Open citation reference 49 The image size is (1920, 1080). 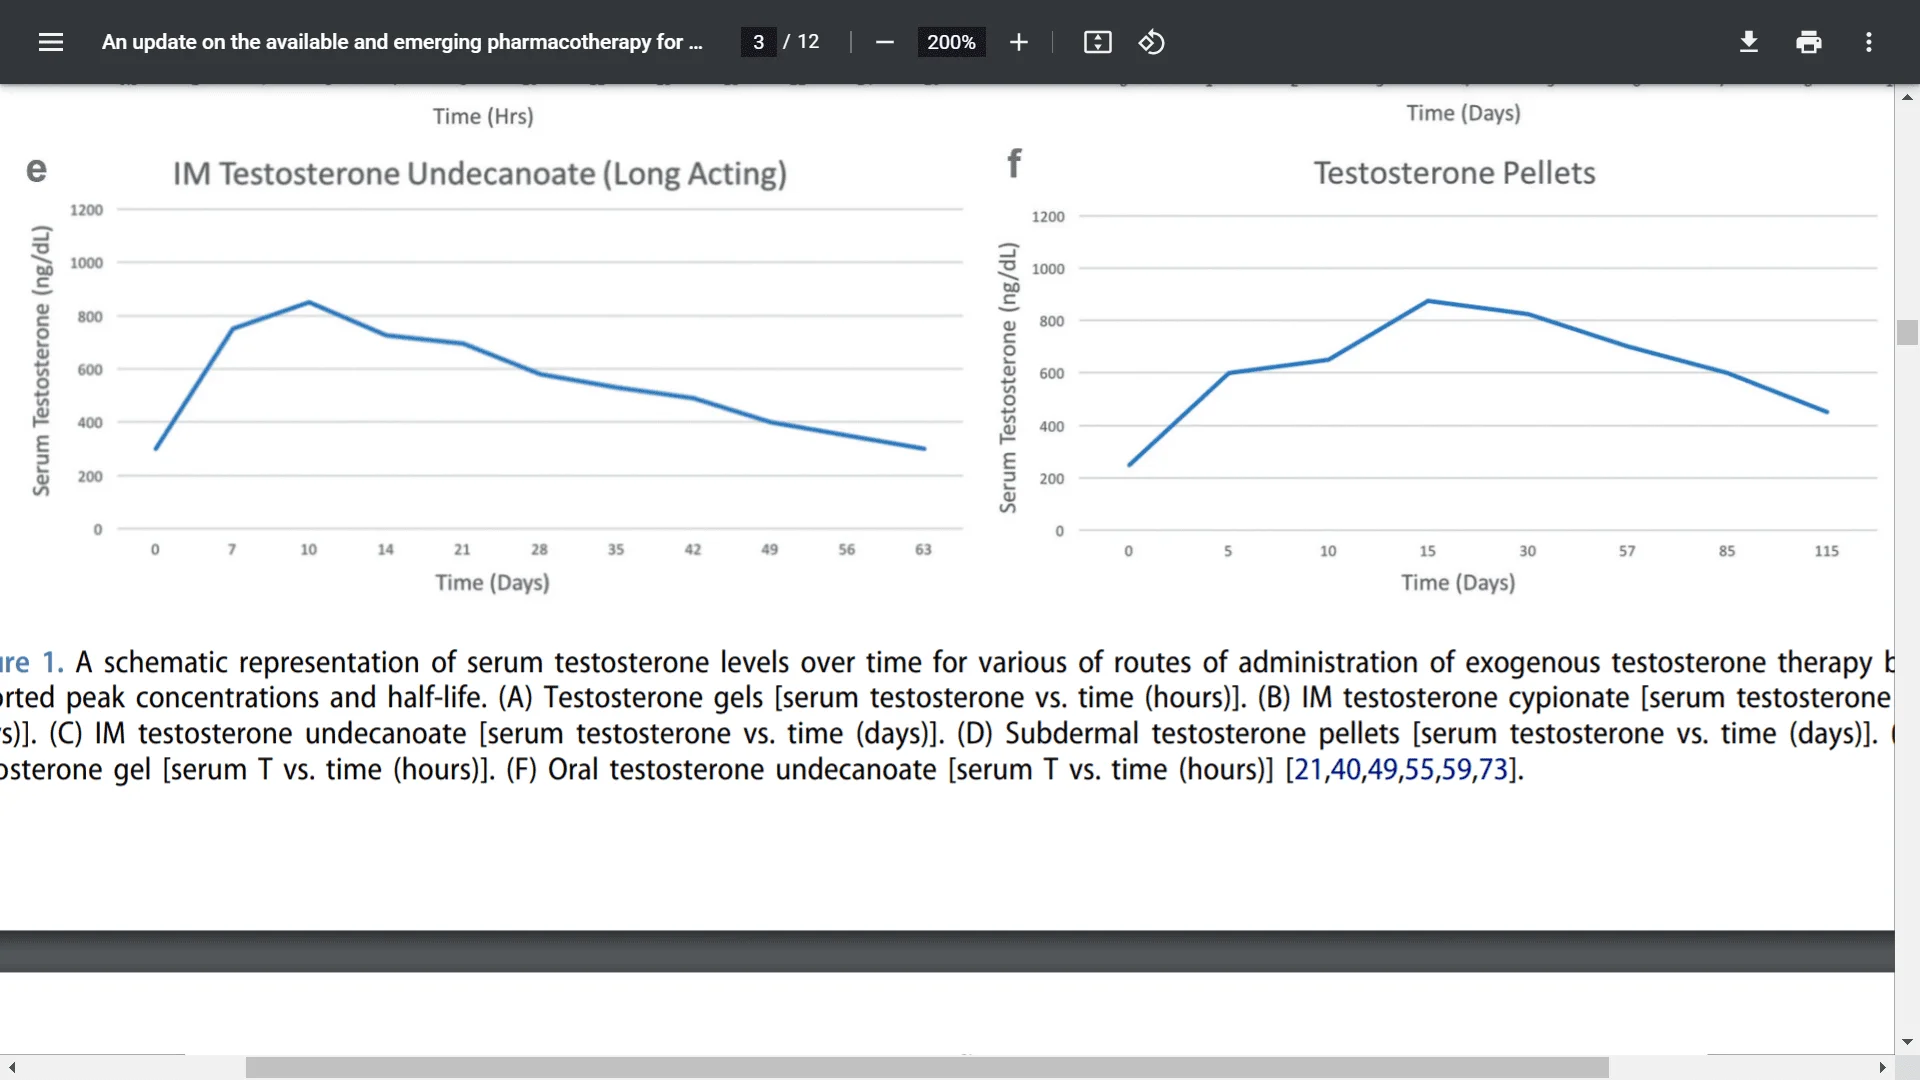pos(1382,770)
